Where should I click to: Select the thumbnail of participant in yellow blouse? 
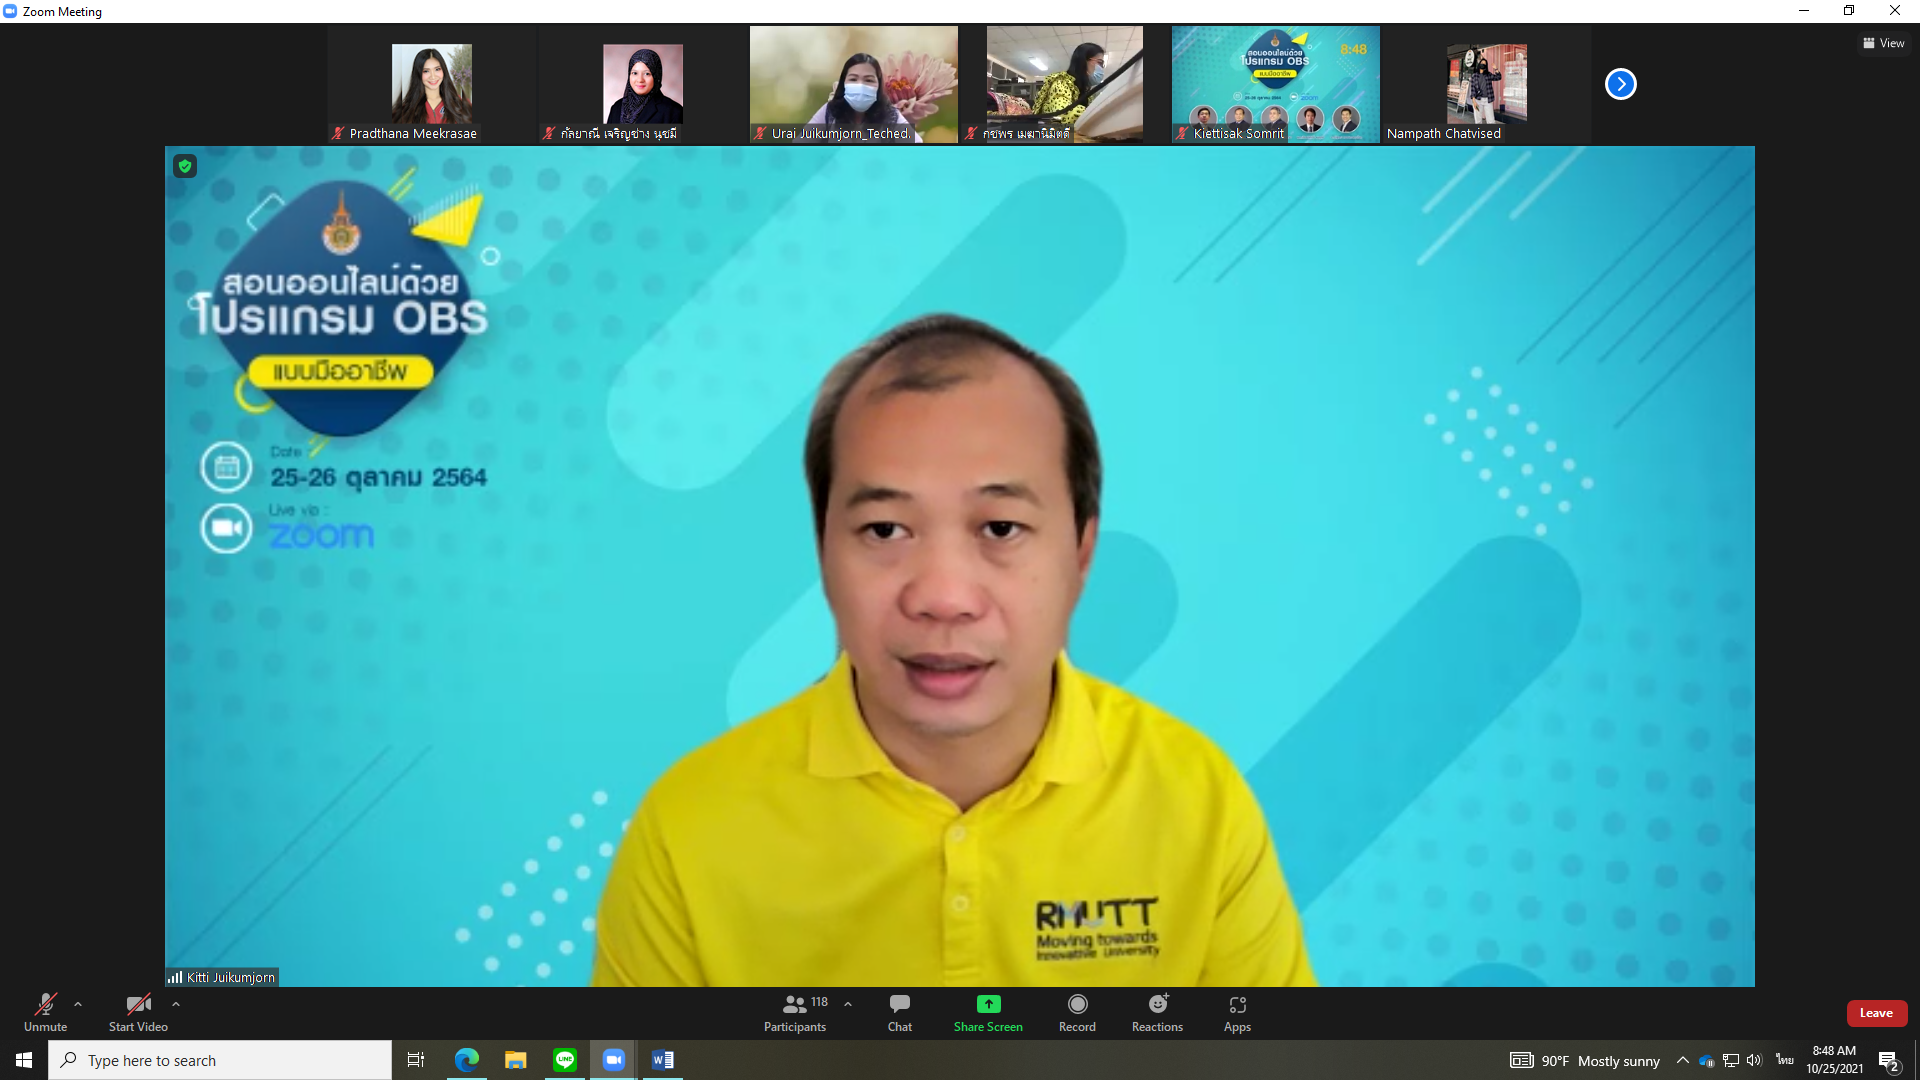pyautogui.click(x=1065, y=84)
